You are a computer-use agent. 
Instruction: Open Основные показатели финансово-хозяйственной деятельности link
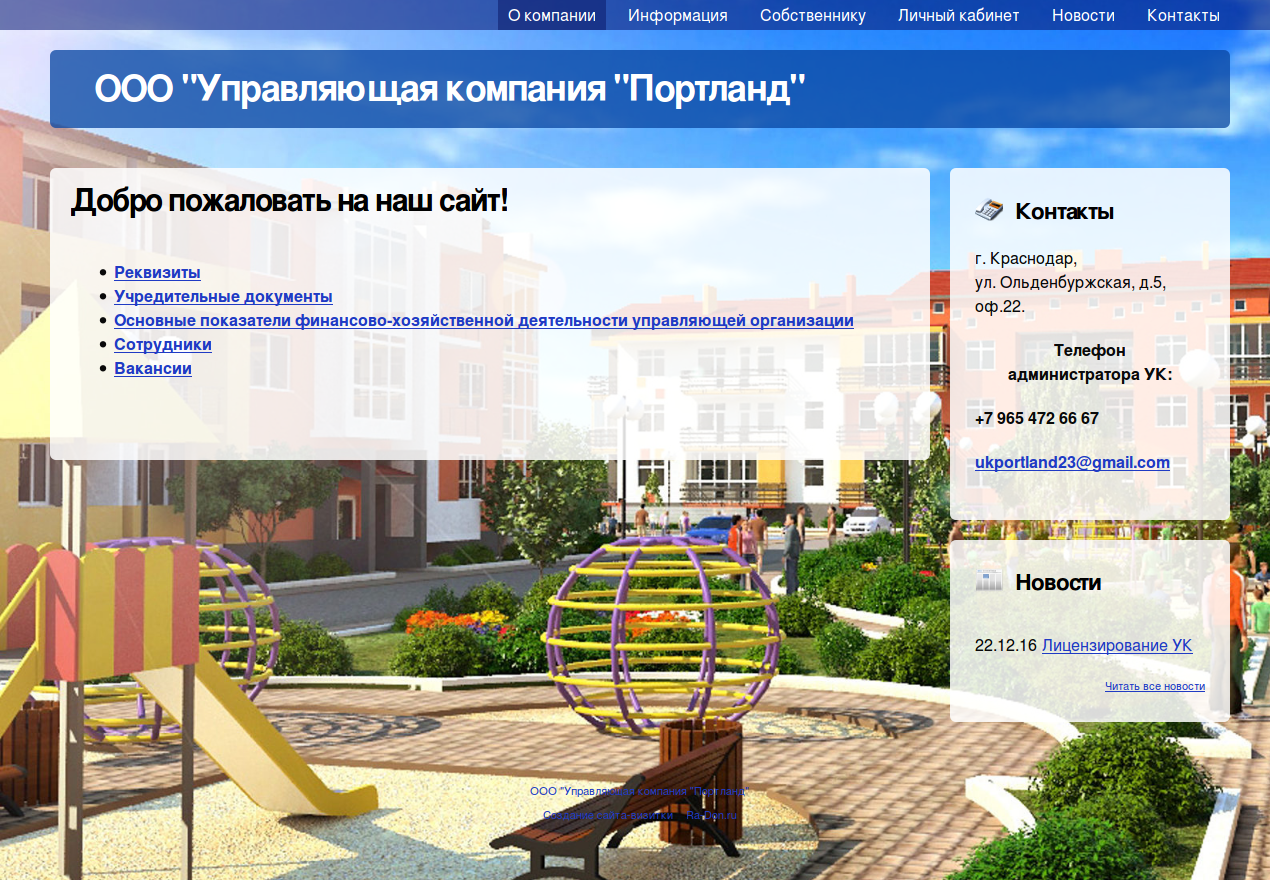point(483,320)
